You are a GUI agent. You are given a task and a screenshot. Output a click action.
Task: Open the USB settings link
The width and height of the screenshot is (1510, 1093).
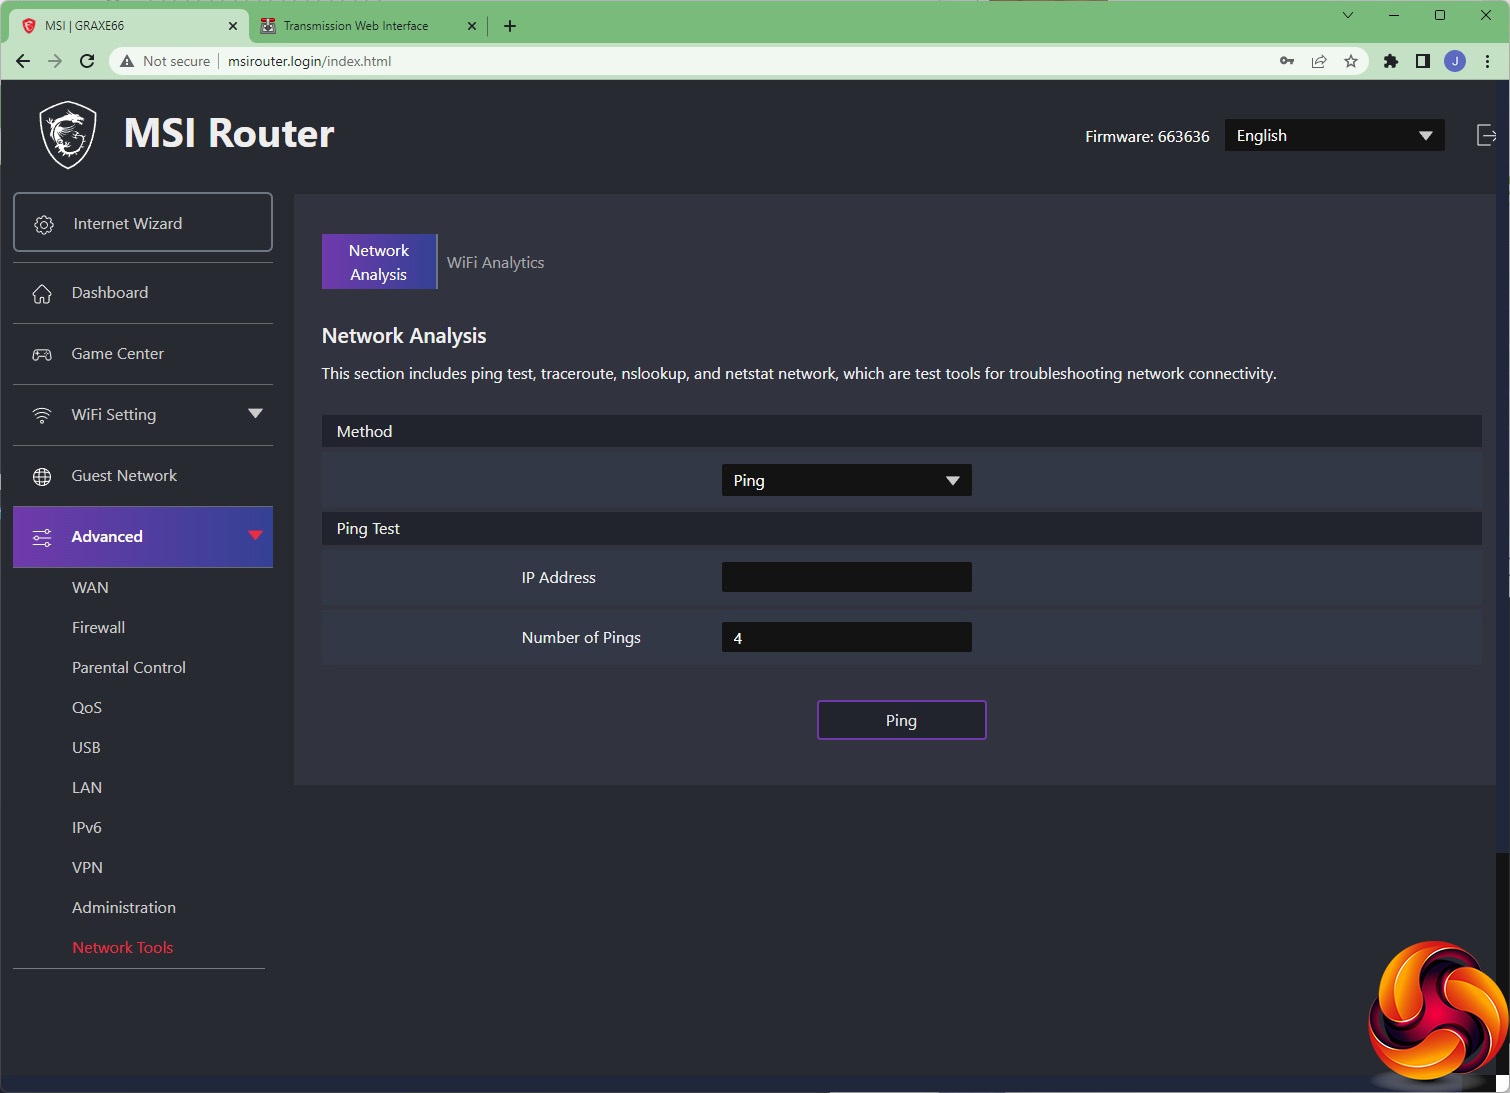coord(86,748)
